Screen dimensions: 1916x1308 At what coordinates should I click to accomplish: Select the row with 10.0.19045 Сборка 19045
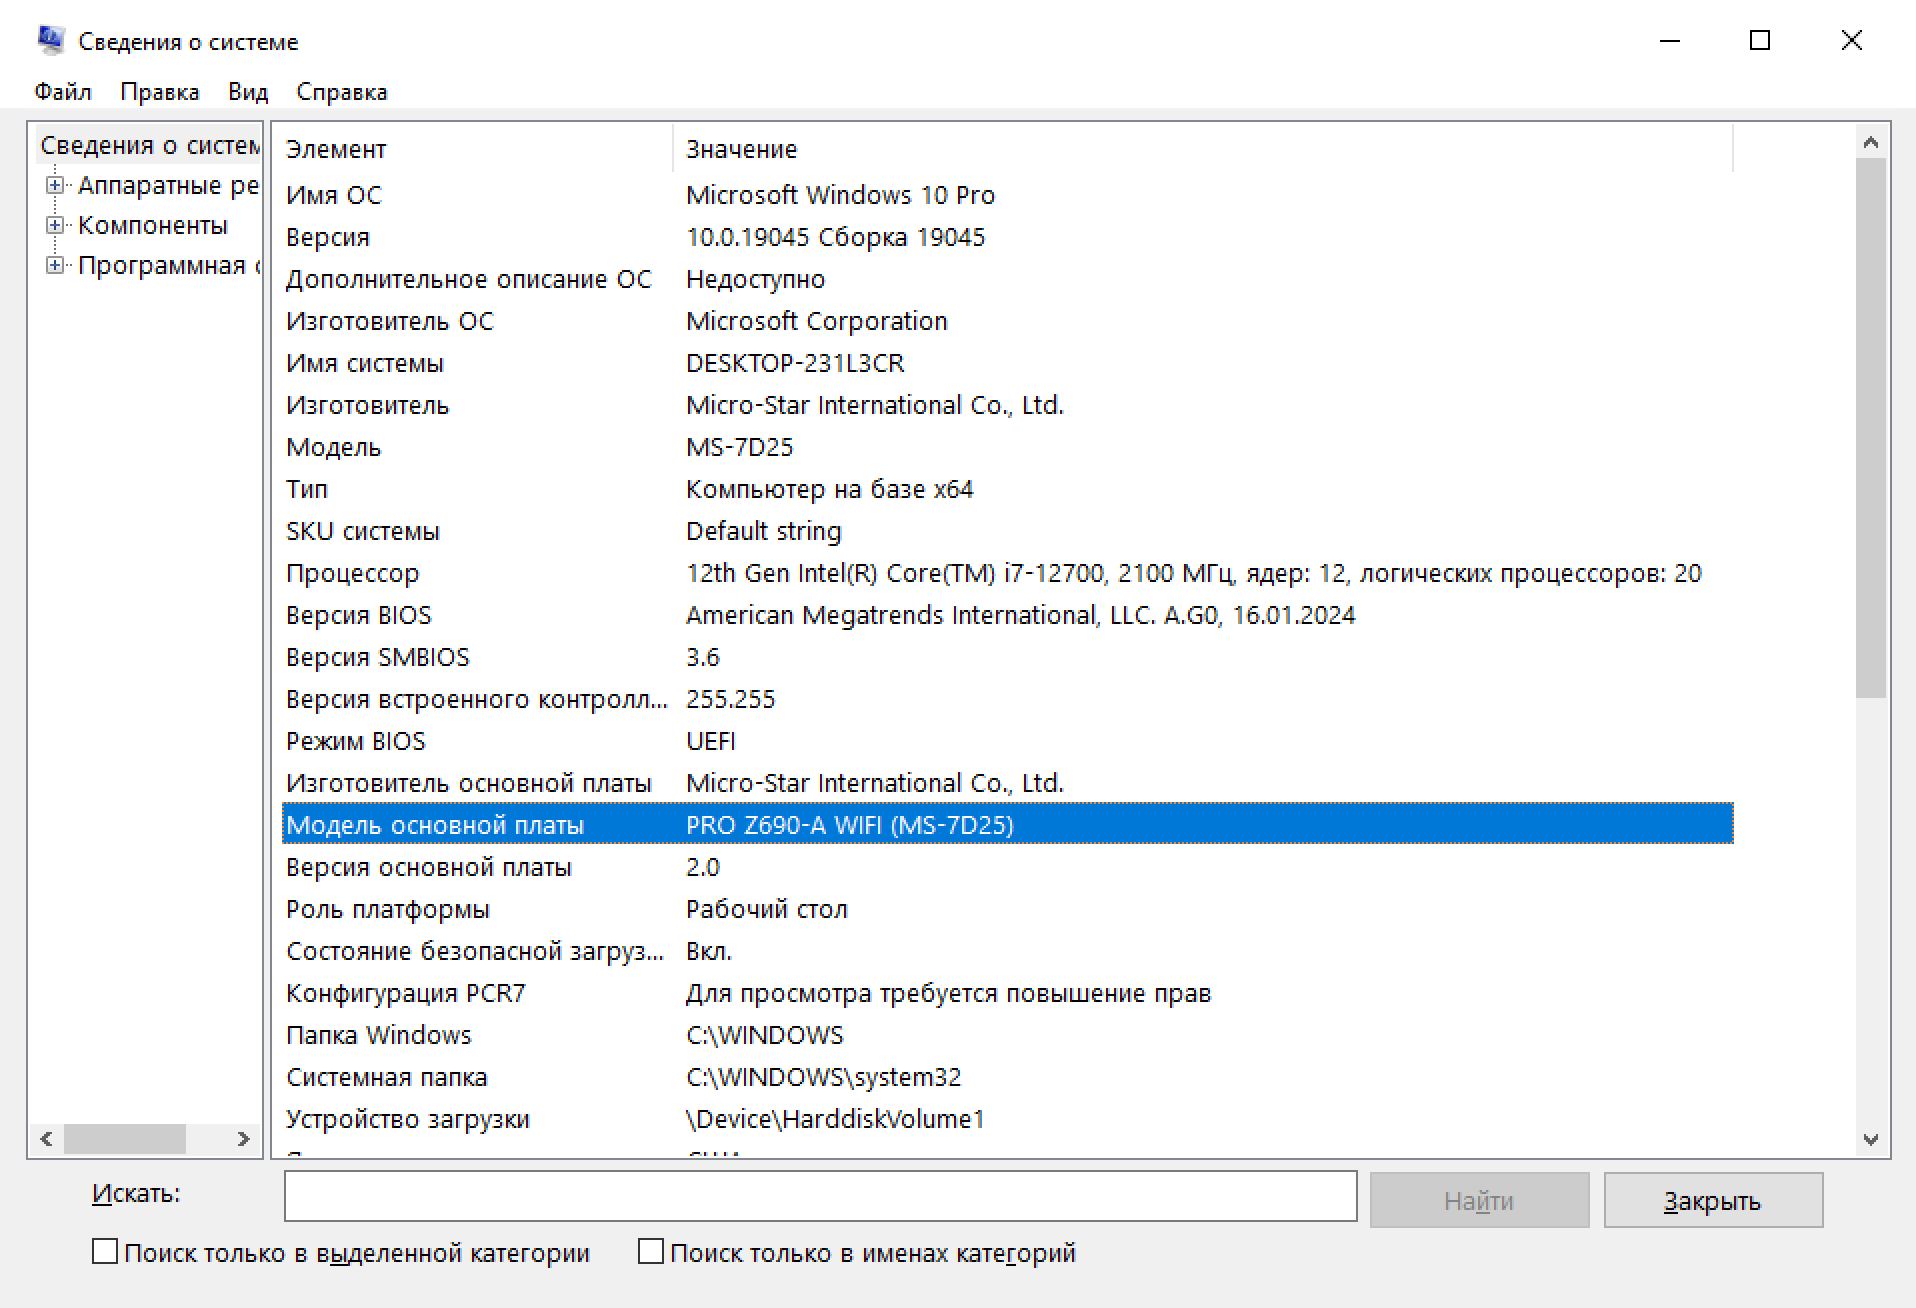tap(1007, 237)
